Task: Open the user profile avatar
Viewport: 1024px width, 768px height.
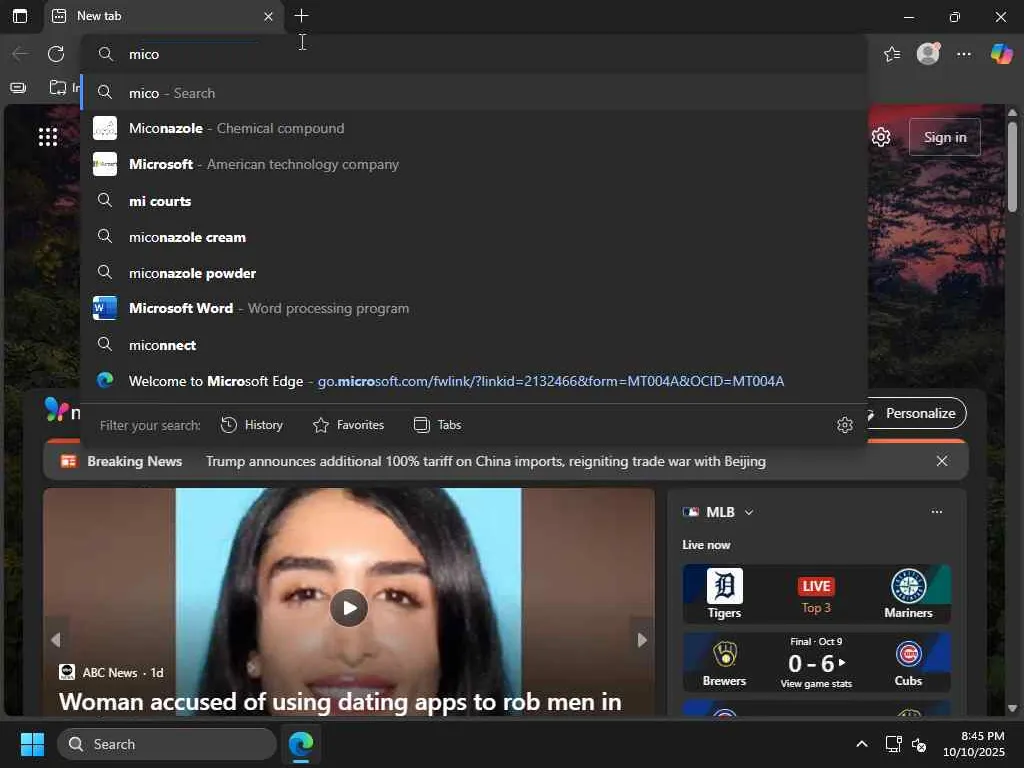Action: (928, 54)
